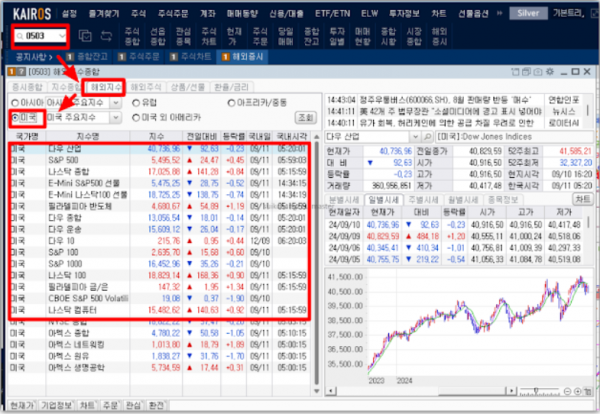The image size is (600, 414).
Task: Open the 투자정보 menu
Action: tap(404, 14)
